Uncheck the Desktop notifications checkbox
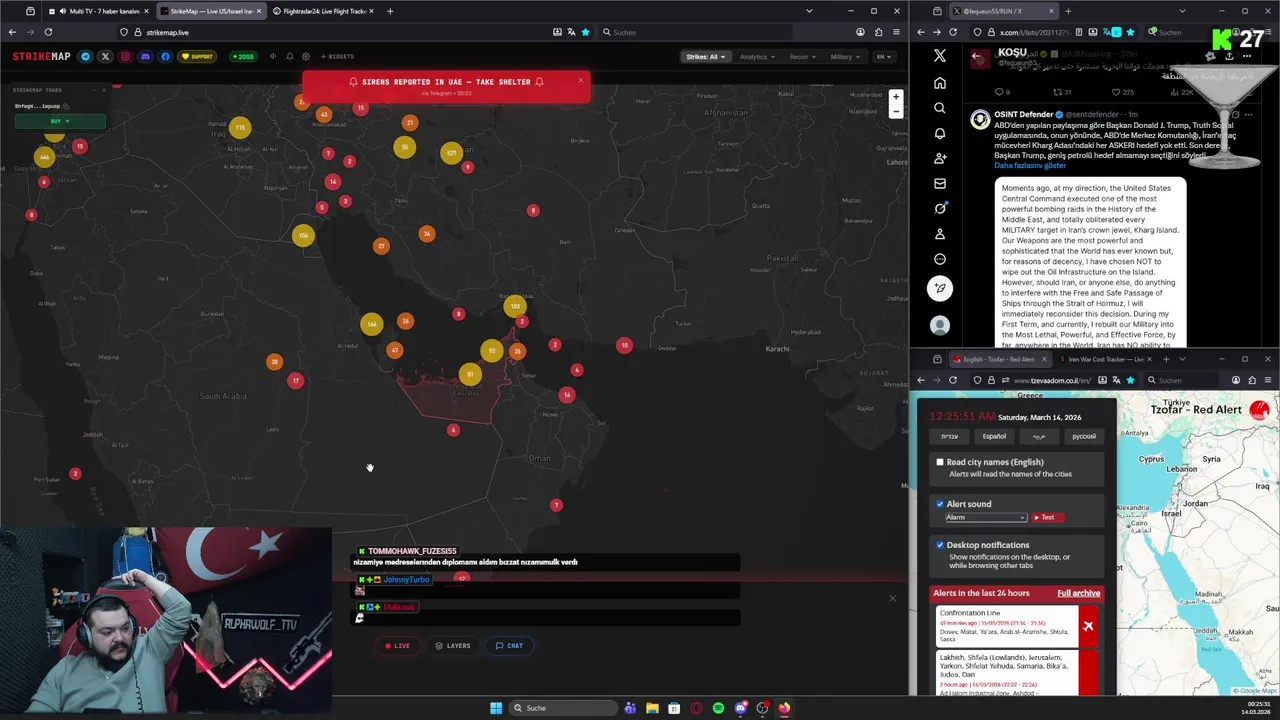Image resolution: width=1280 pixels, height=720 pixels. [940, 545]
